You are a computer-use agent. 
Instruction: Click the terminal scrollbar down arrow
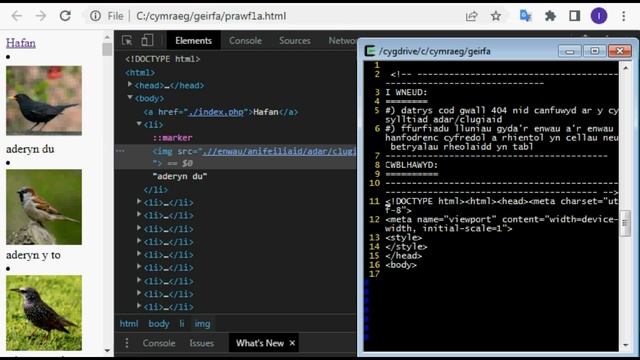pos(626,345)
